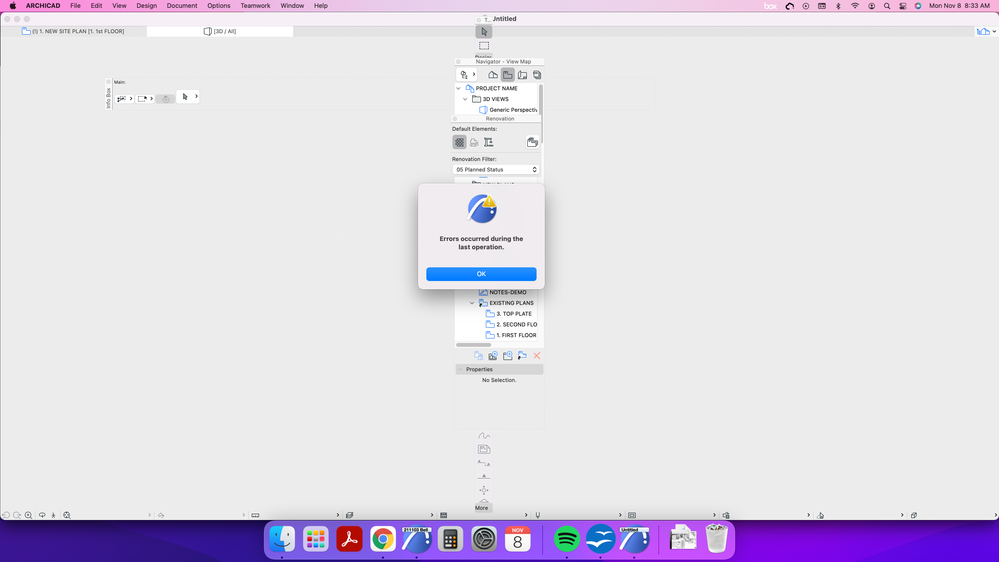The image size is (999, 562).
Task: Open the Teamwork menu
Action: pyautogui.click(x=255, y=6)
